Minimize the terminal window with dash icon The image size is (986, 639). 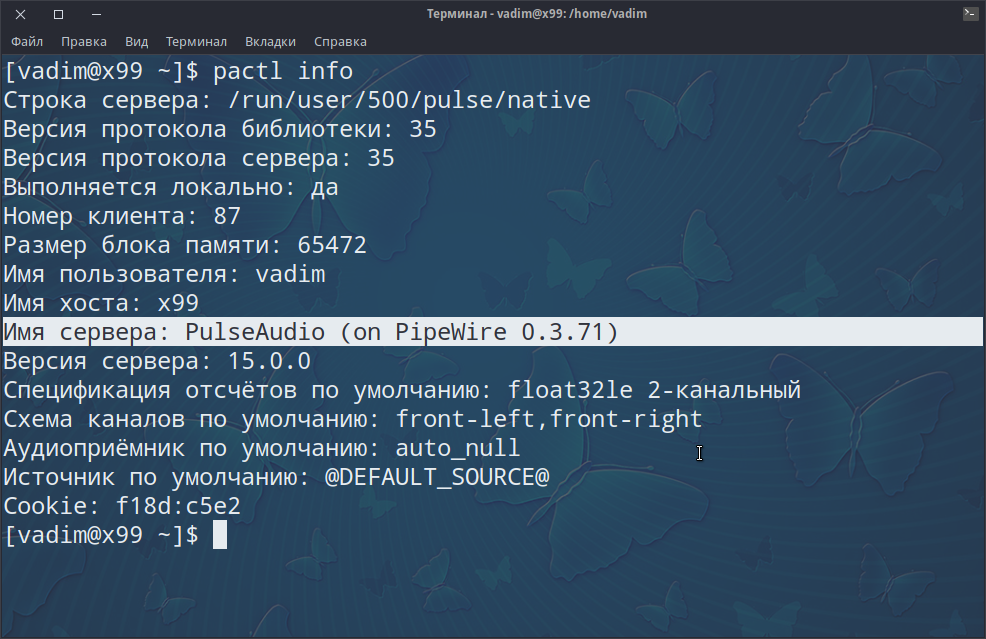click(96, 14)
